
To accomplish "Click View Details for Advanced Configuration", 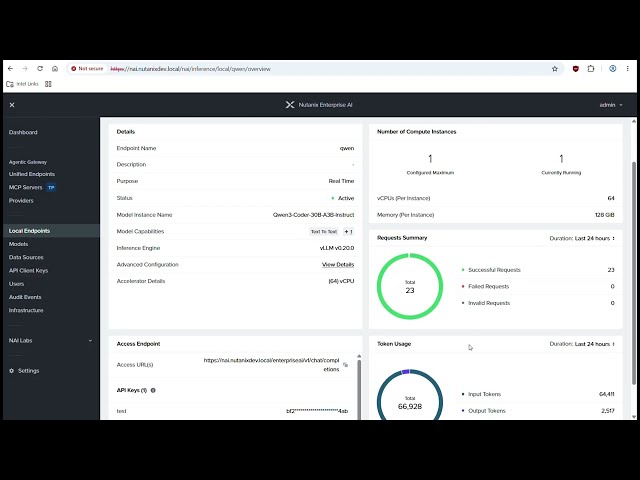I will click(x=338, y=264).
